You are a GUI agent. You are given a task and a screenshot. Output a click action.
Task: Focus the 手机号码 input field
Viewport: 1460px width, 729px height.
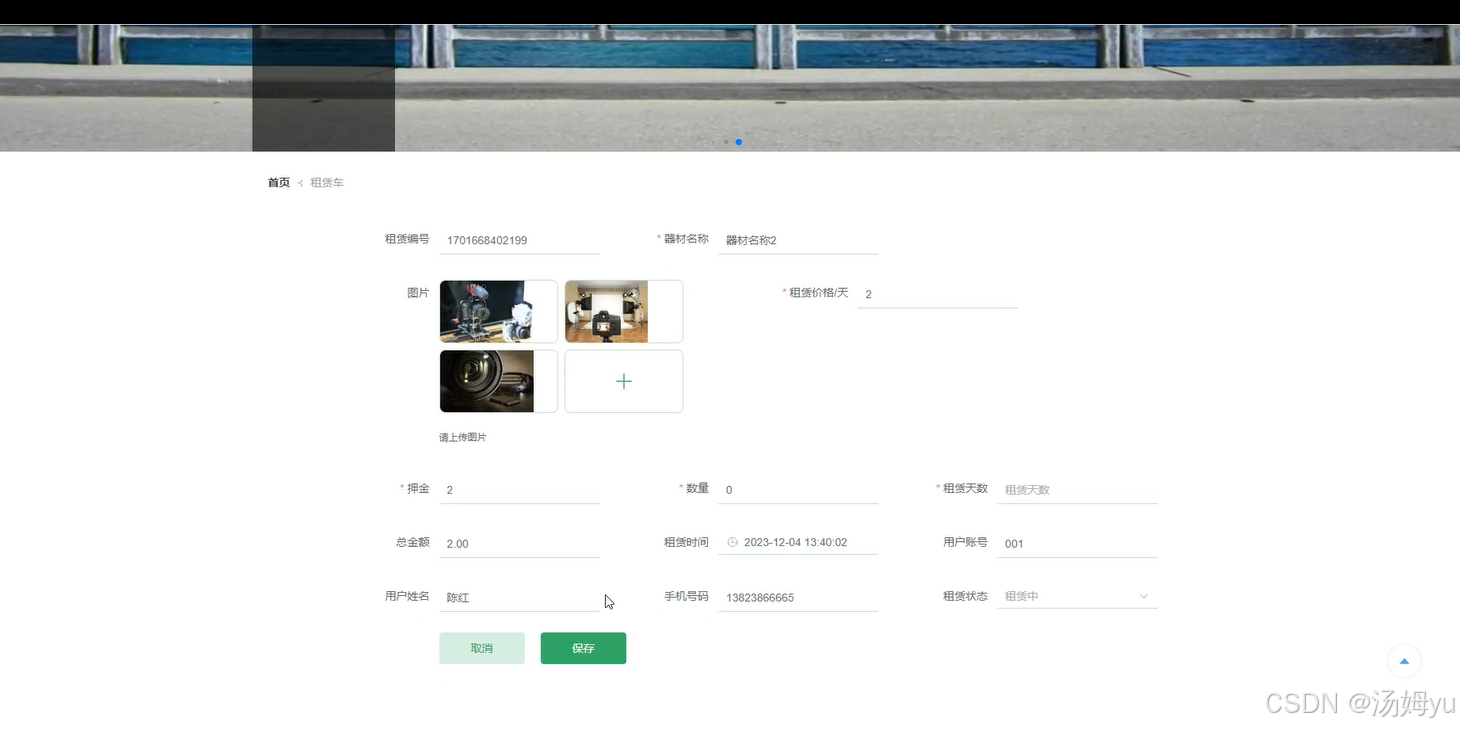[x=798, y=597]
